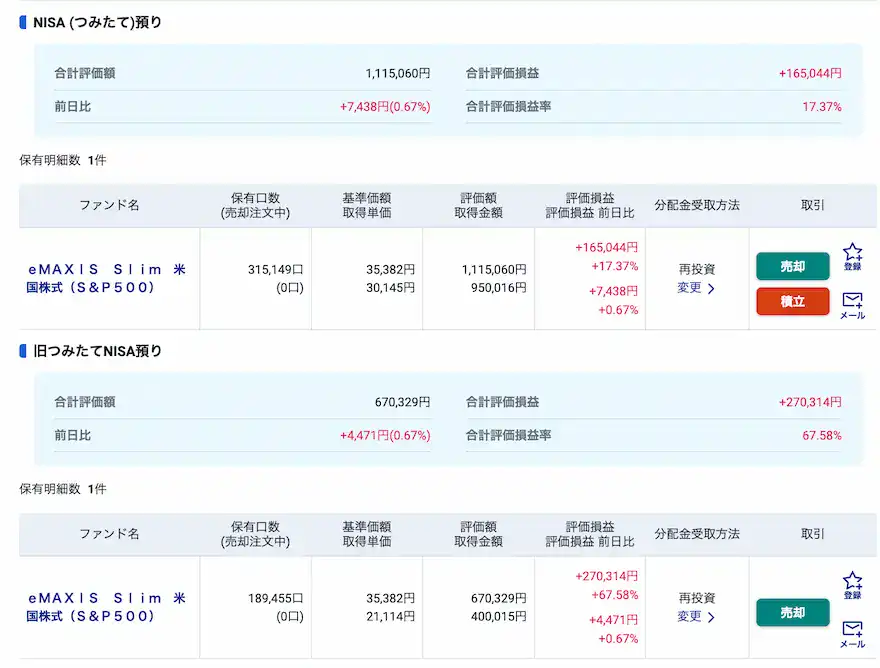Click the NISA (つみたて)預り section heading
Viewport: 880px width, 668px height.
click(x=97, y=22)
